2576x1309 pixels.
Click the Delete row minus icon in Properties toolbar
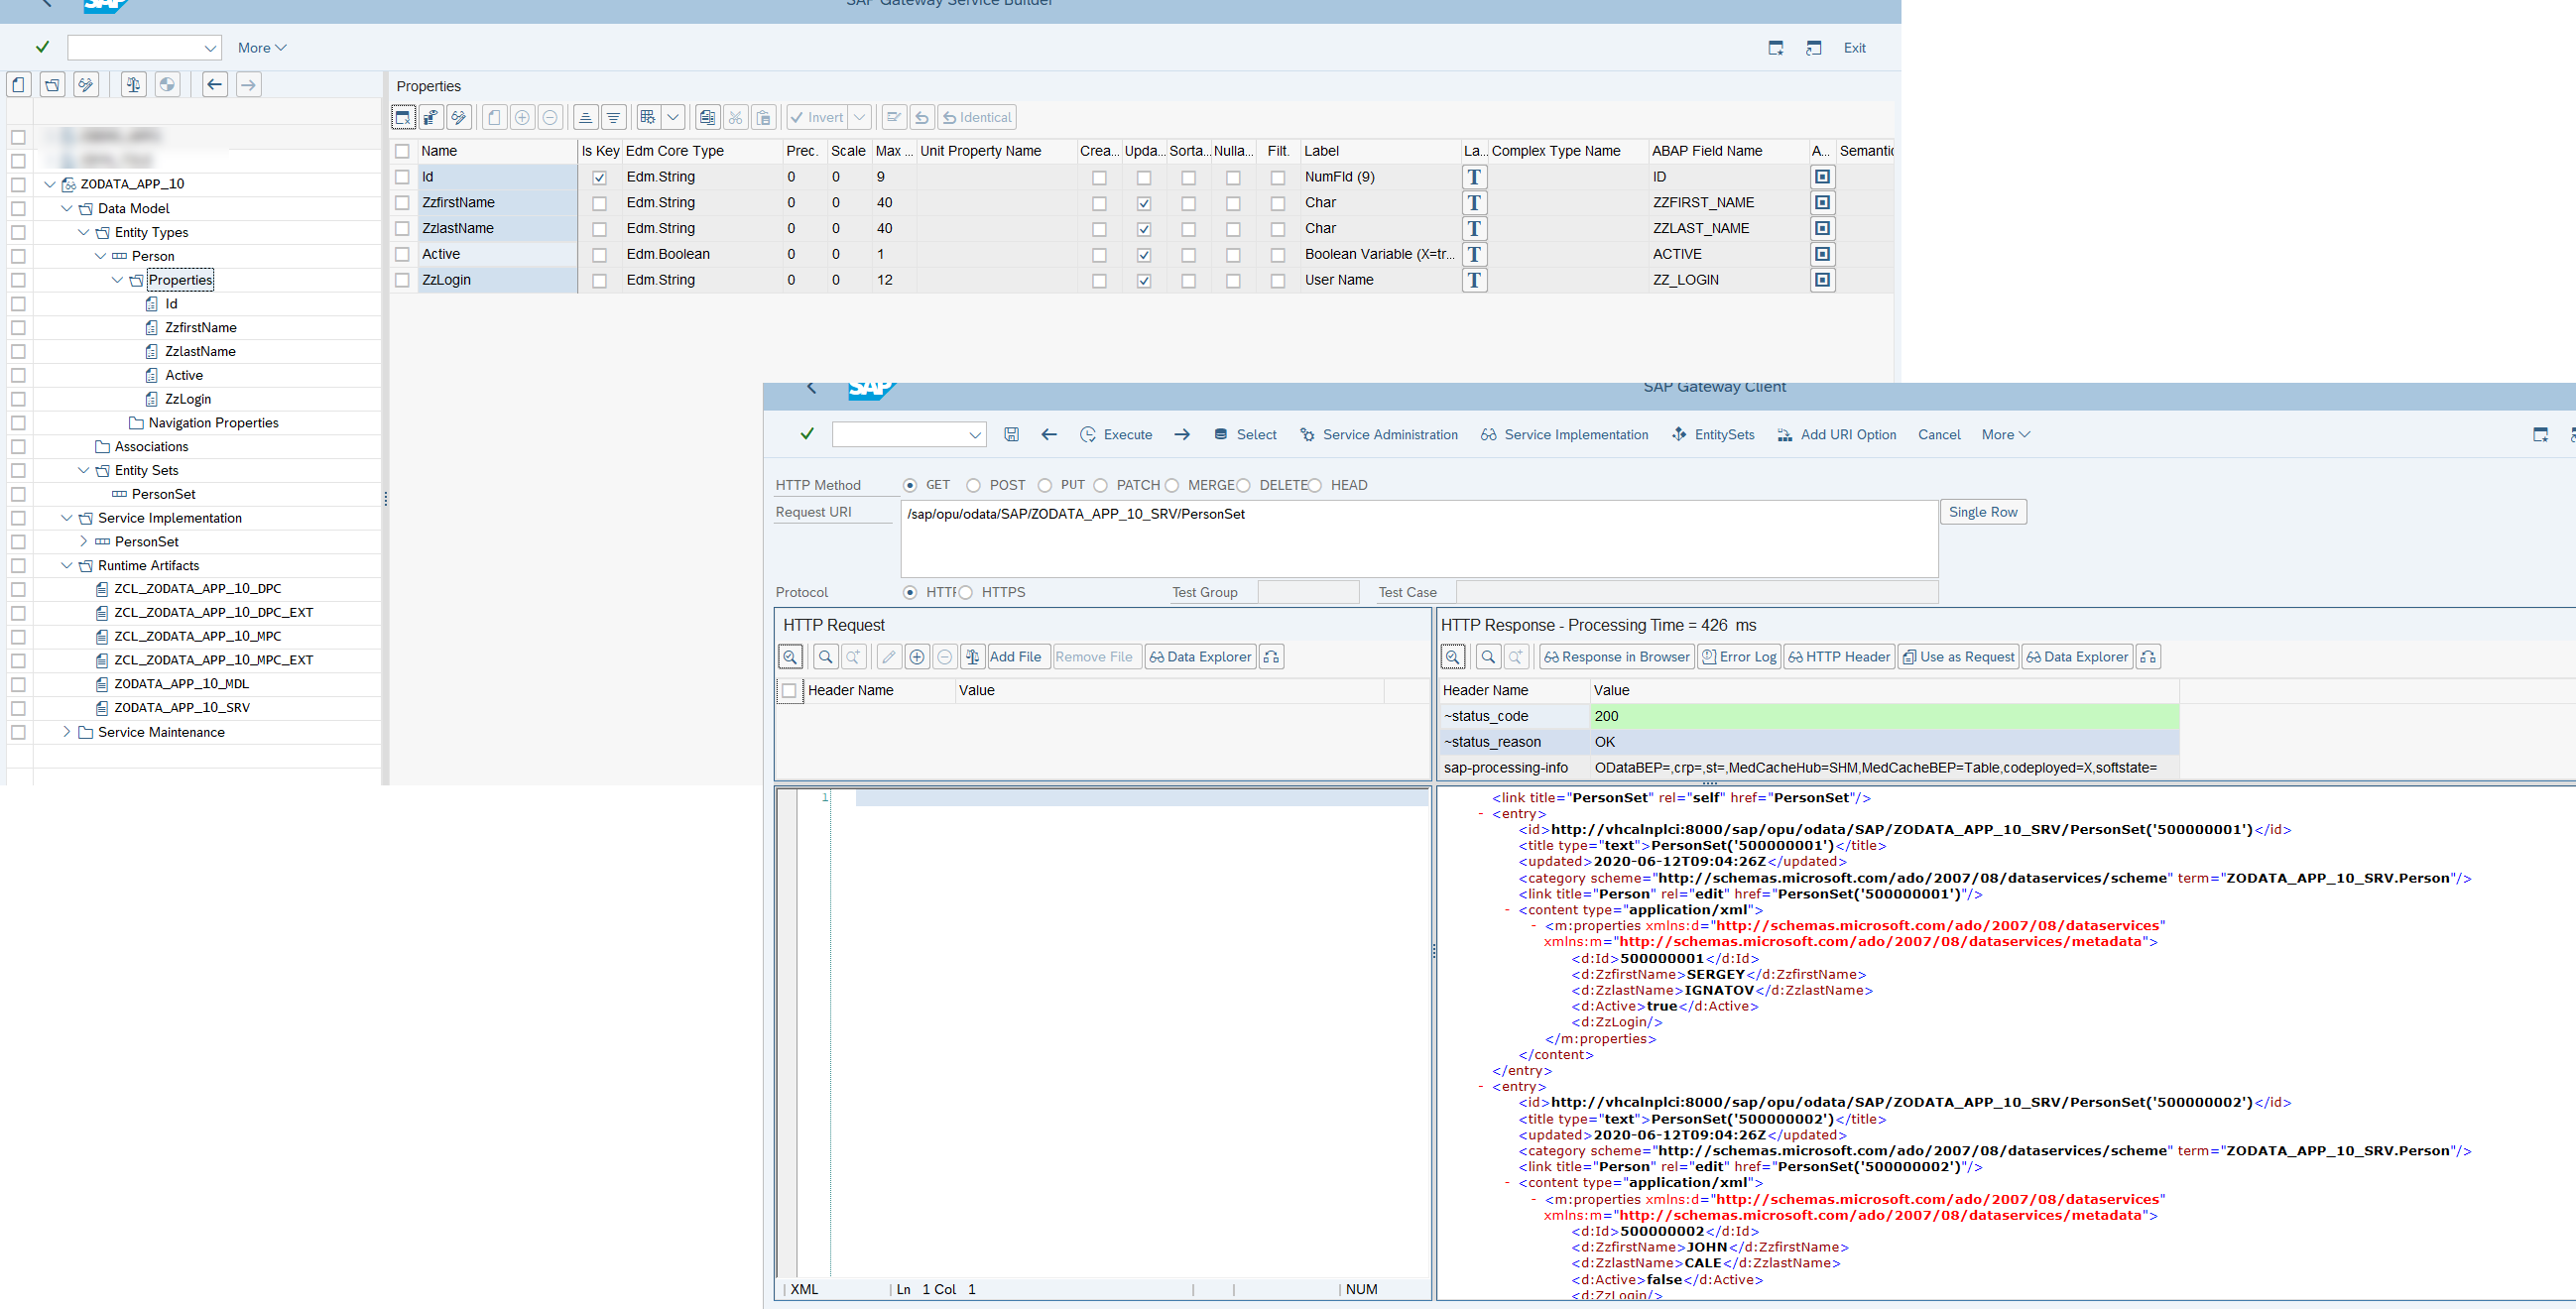point(550,118)
